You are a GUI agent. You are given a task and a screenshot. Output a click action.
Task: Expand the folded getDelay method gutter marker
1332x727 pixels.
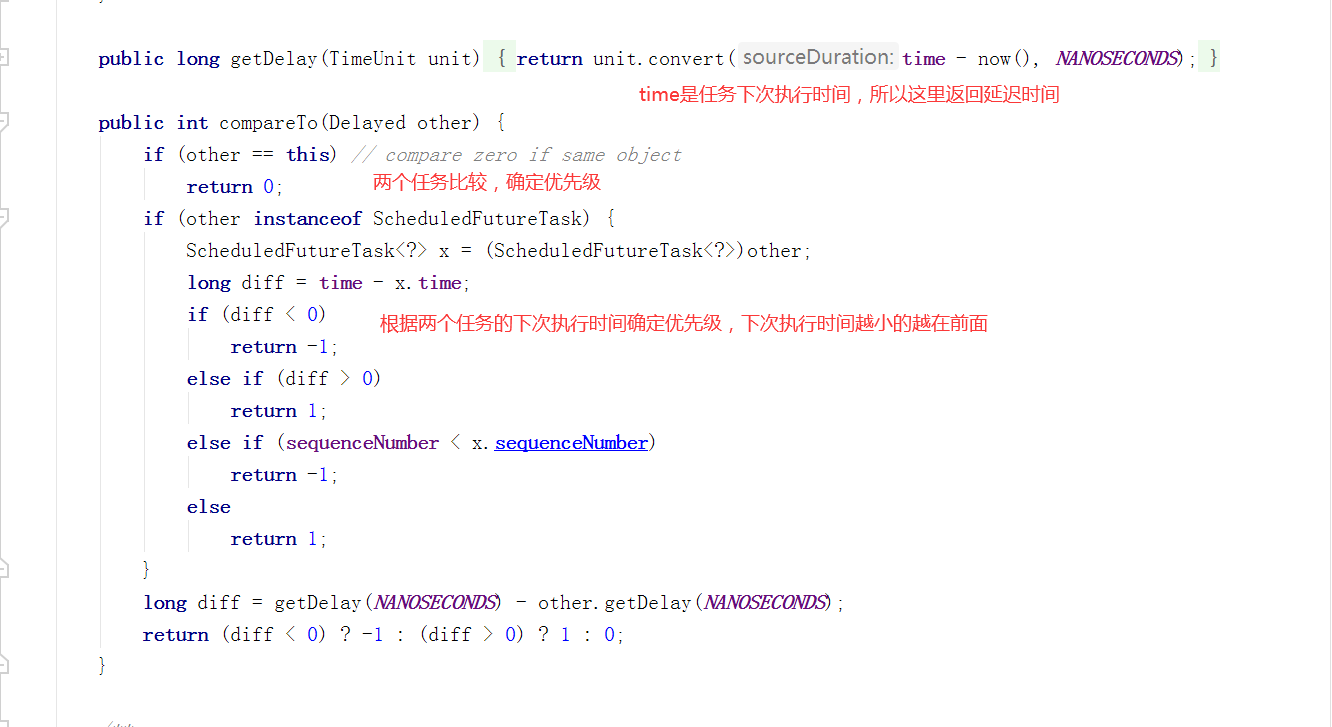pyautogui.click(x=3, y=58)
